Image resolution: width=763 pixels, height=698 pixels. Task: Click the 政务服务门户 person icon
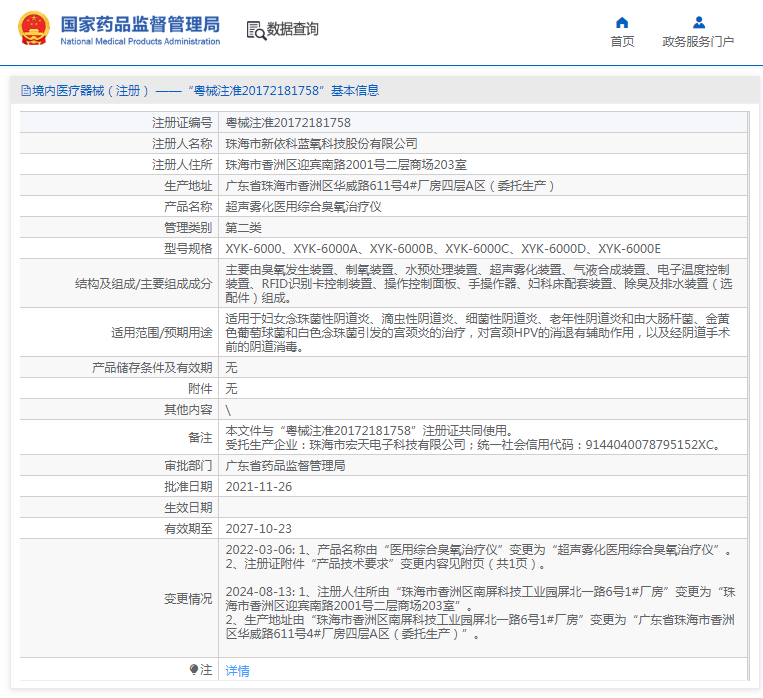698,22
